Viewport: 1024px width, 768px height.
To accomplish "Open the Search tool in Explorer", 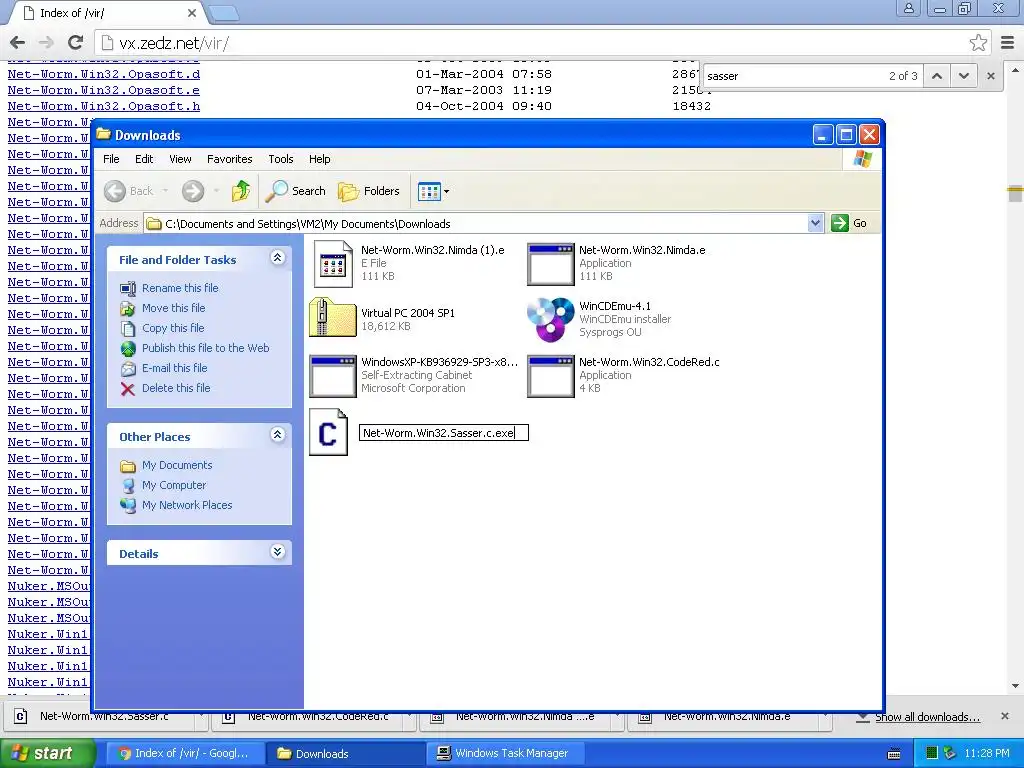I will click(x=296, y=191).
